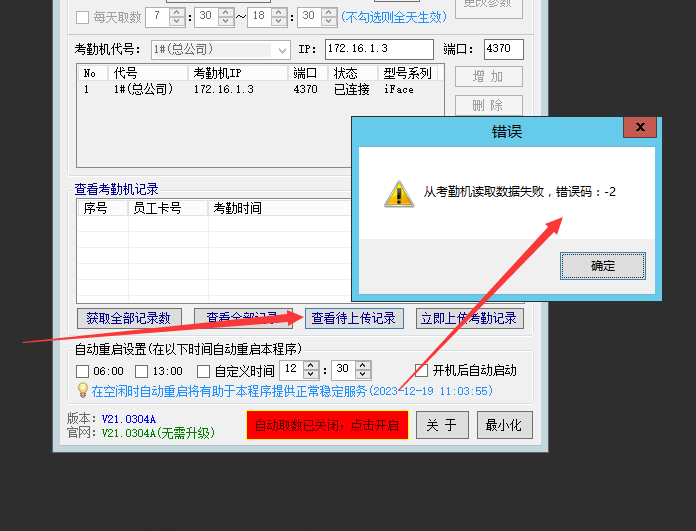Click 查看待上传记录 button
Image resolution: width=696 pixels, height=531 pixels.
[354, 319]
